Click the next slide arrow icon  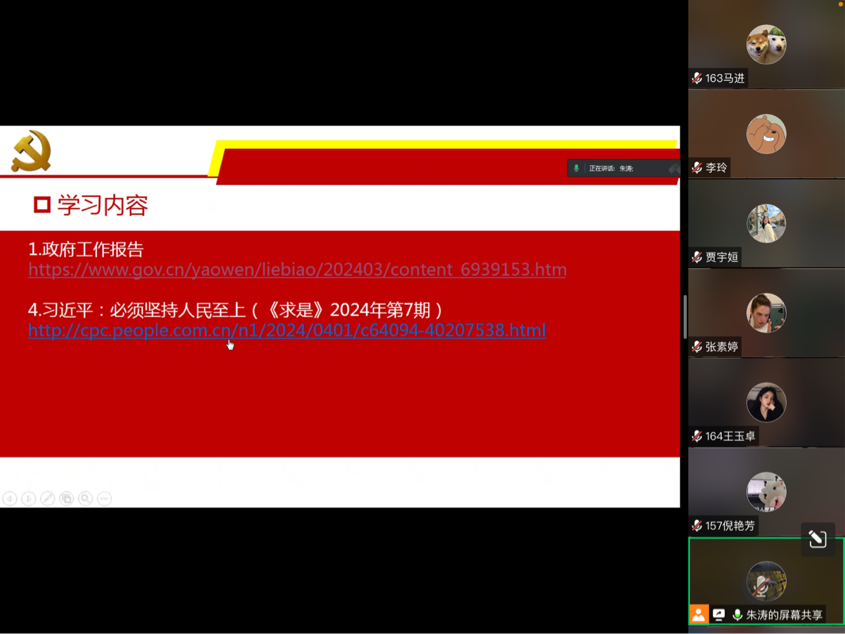coord(28,498)
